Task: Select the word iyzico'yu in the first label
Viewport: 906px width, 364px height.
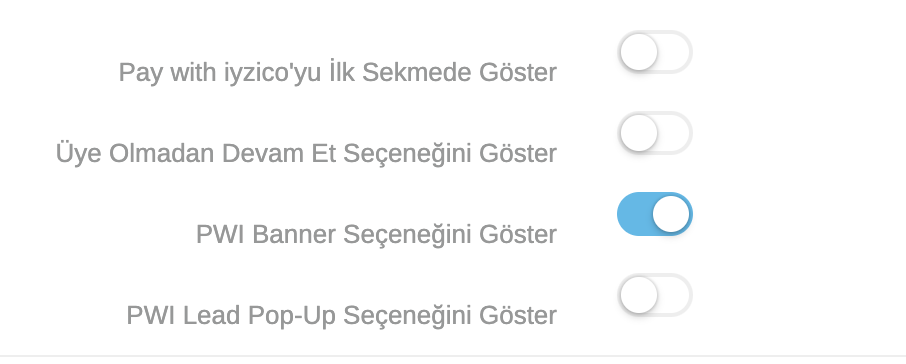Action: pyautogui.click(x=272, y=74)
